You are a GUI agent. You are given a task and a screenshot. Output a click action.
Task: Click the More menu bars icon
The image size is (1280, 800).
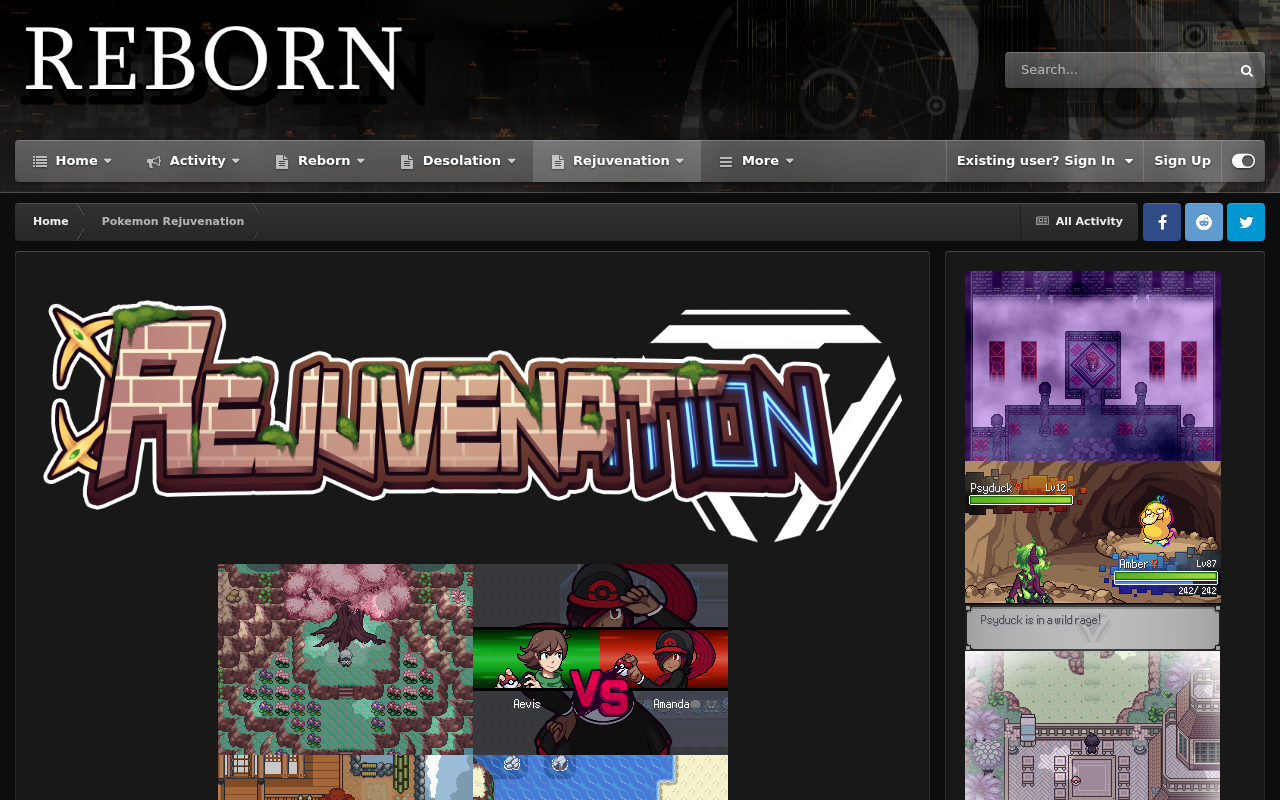click(x=726, y=161)
